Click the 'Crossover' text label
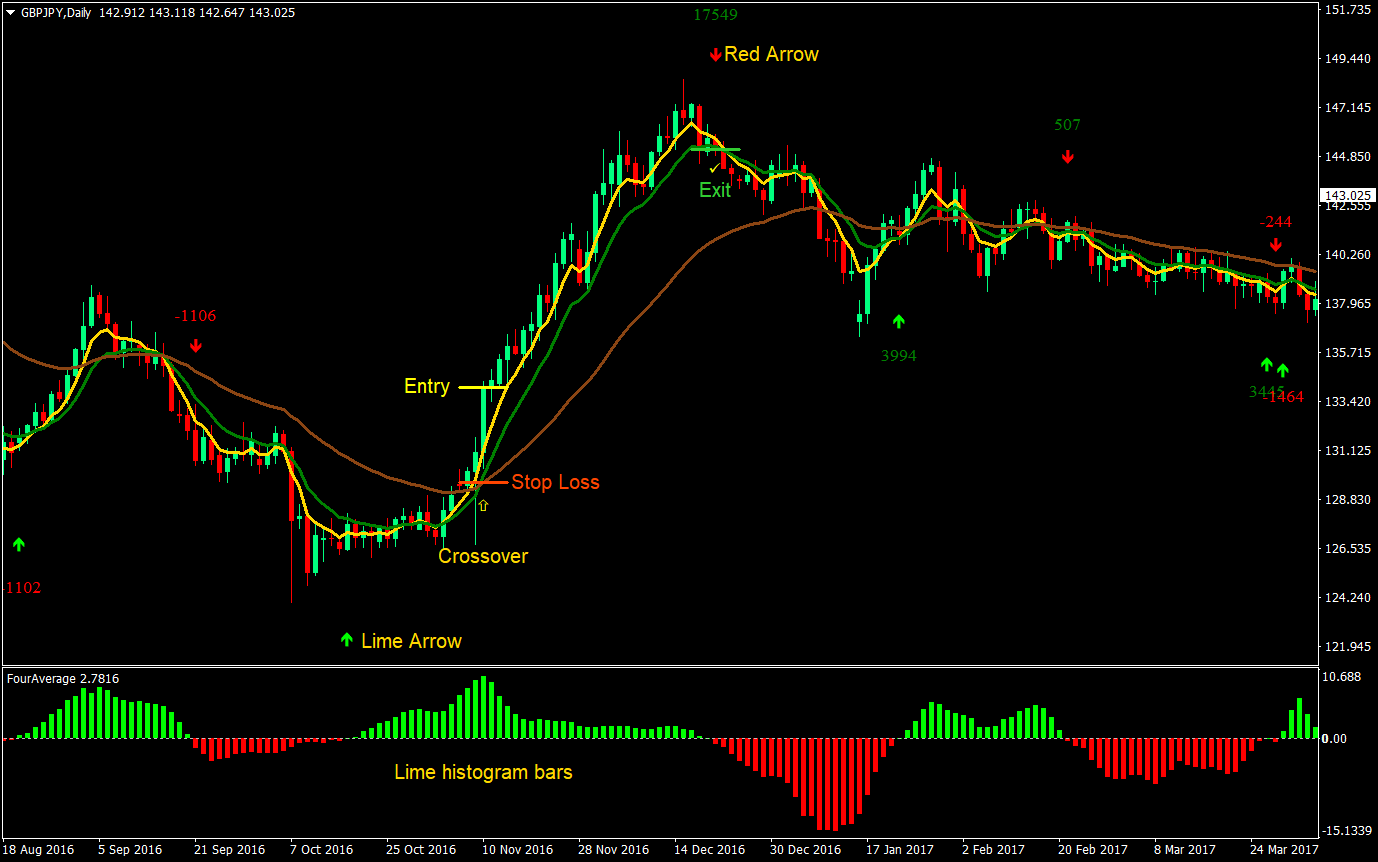 pyautogui.click(x=483, y=556)
